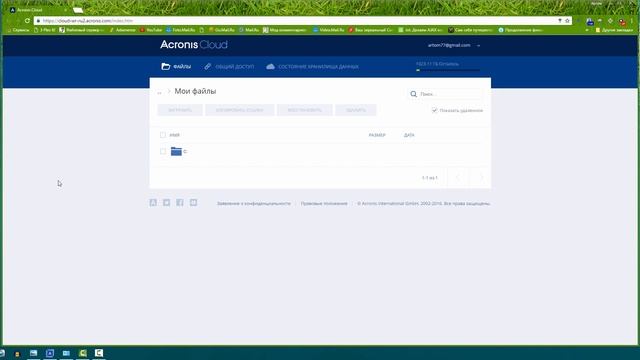Click the Acronis Cloud logo
The image size is (640, 360).
click(x=194, y=44)
